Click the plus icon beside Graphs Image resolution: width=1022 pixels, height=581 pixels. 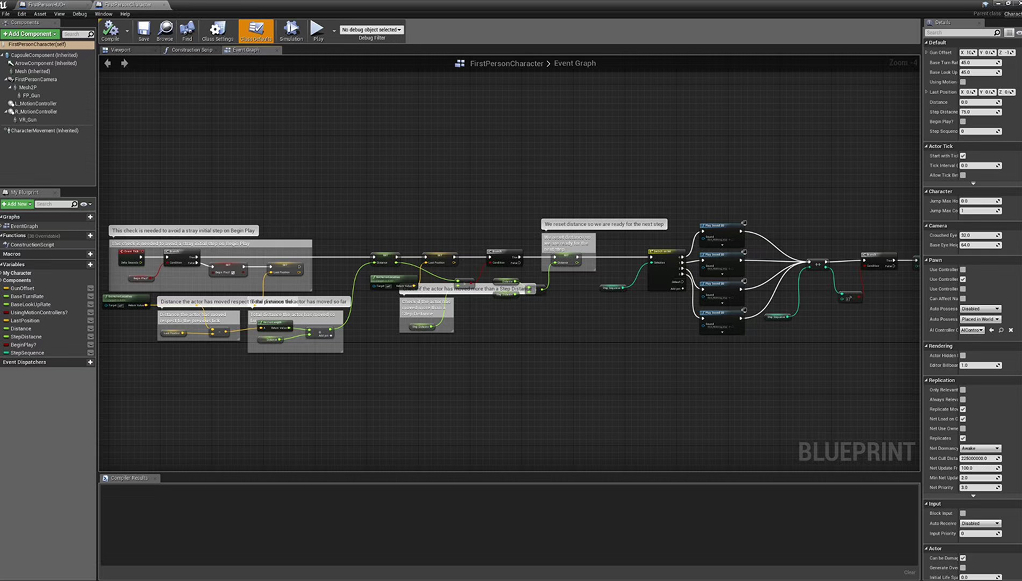point(90,217)
